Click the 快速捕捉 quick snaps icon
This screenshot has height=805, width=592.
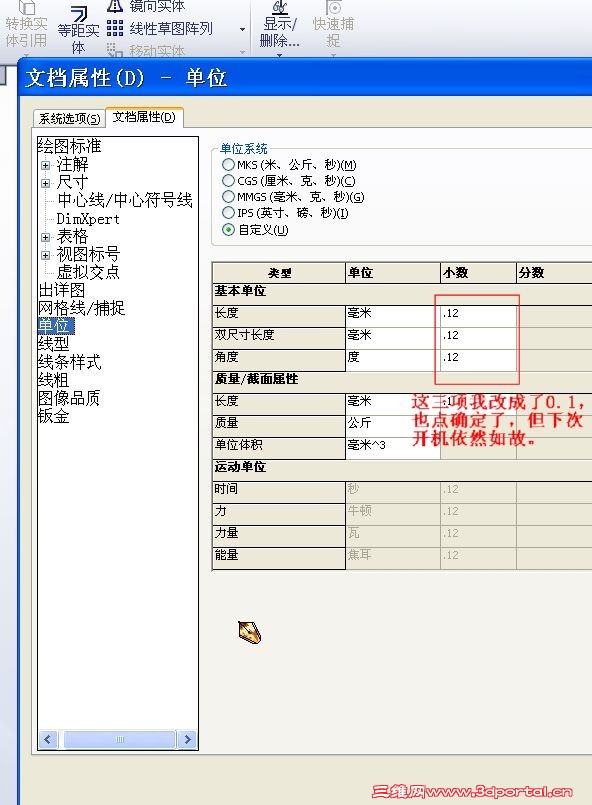point(333,7)
